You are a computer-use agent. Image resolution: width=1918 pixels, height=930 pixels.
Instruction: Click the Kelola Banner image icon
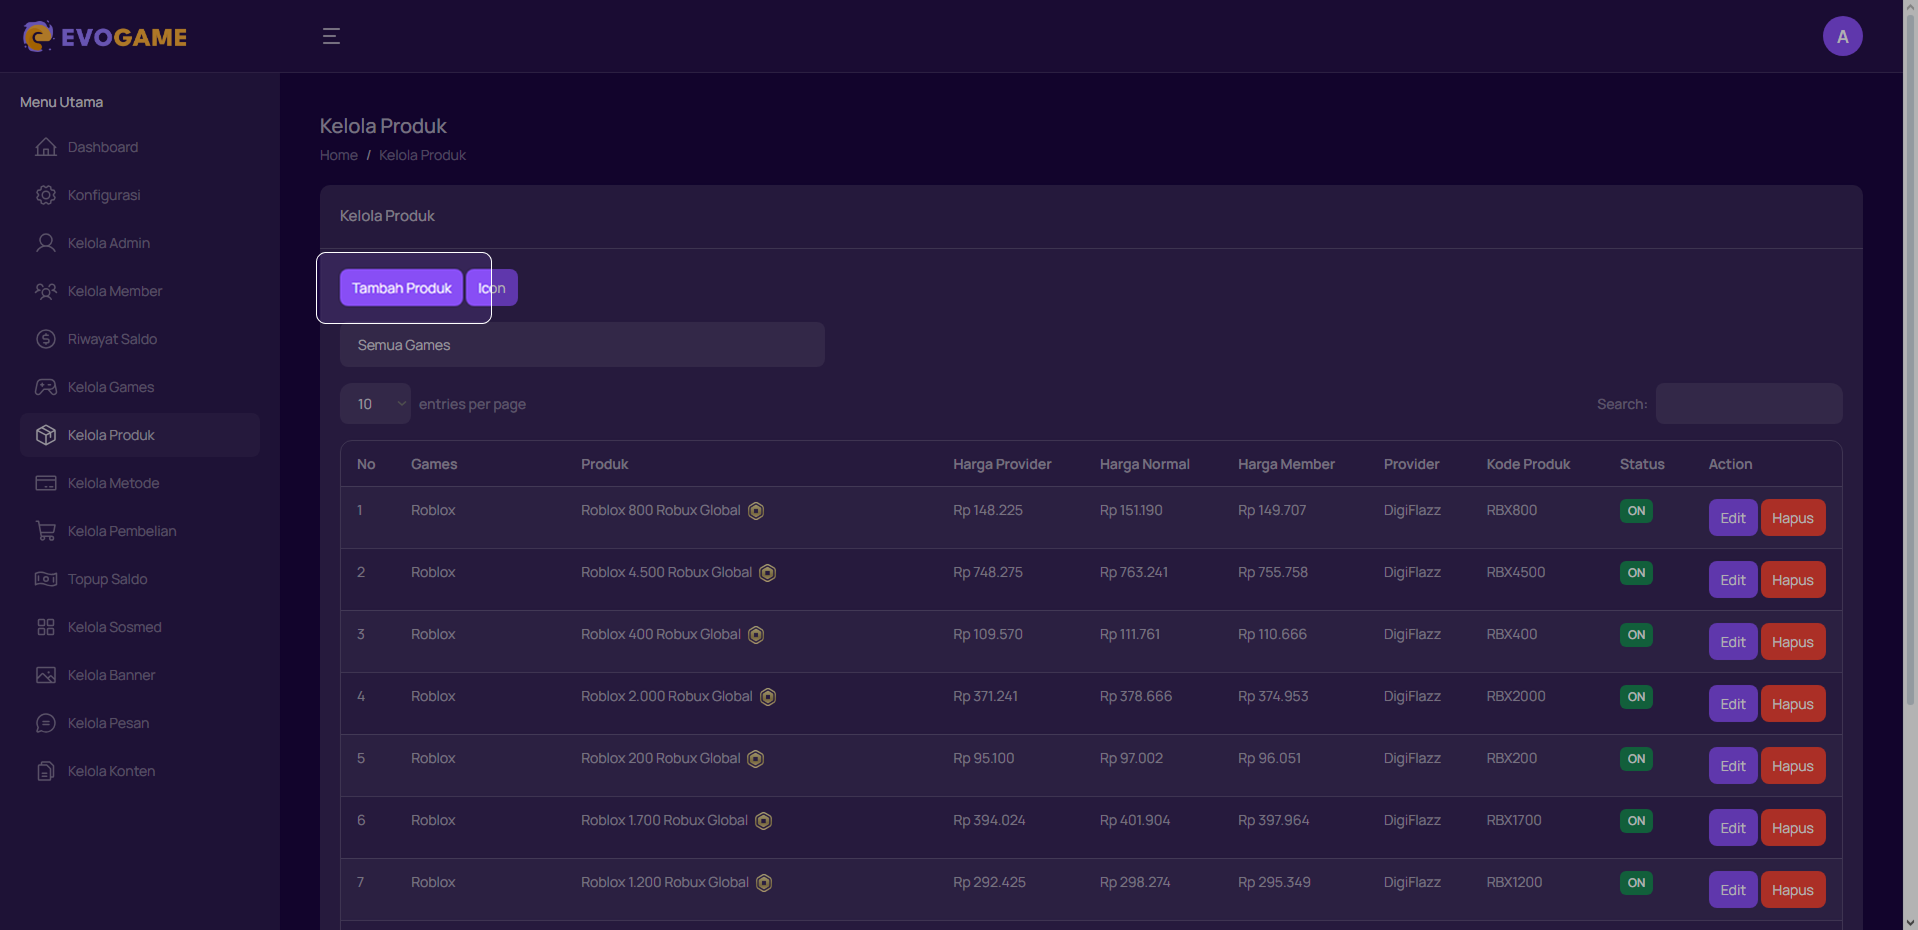point(46,675)
